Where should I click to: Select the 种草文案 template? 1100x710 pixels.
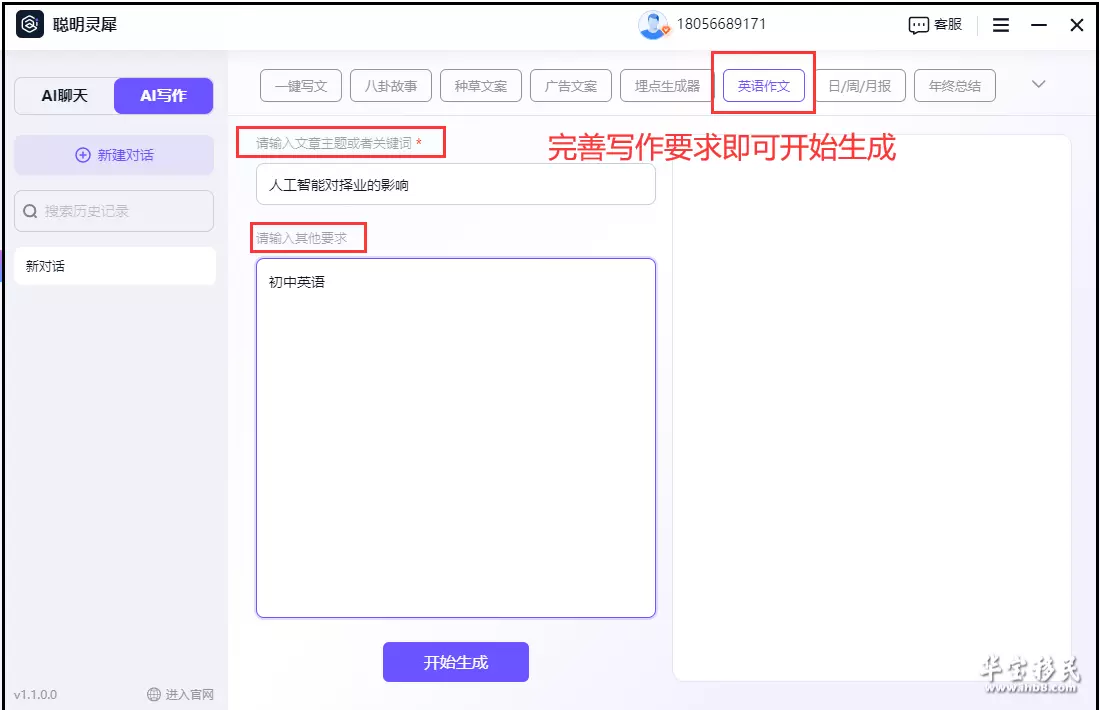[481, 86]
